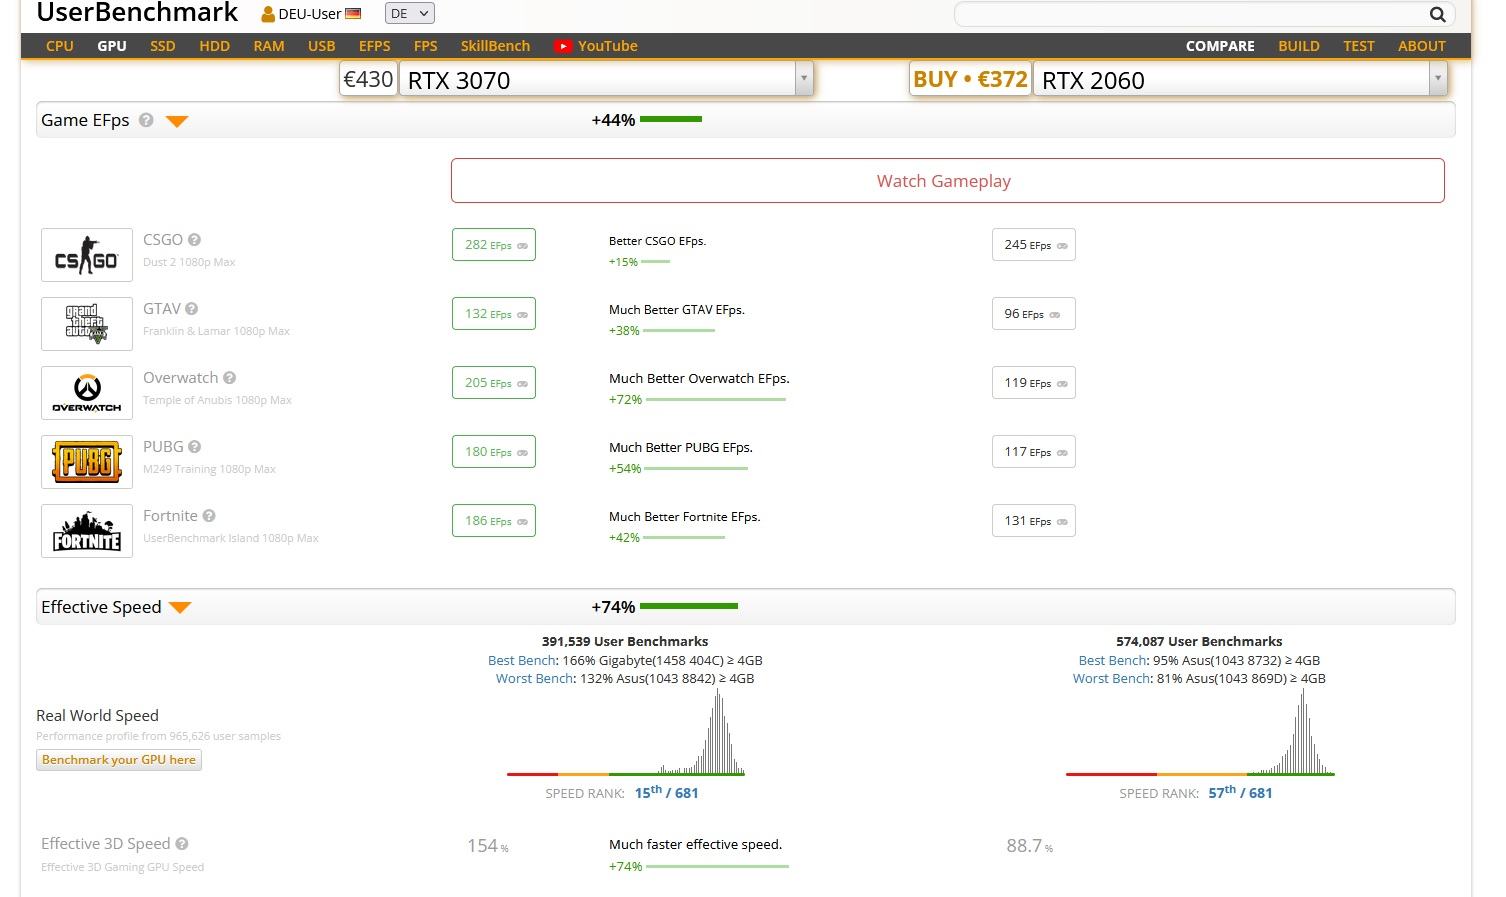Click help icon next to Fortnite
1506x897 pixels.
point(209,516)
